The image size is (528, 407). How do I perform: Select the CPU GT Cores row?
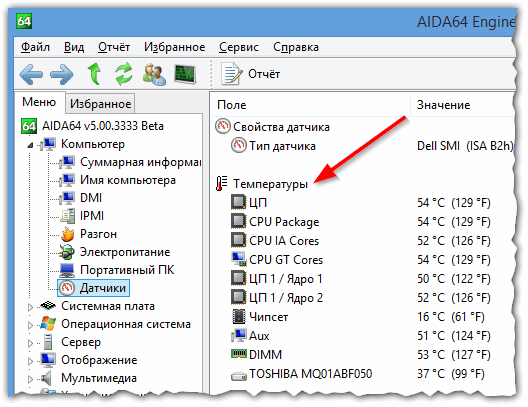(362, 260)
